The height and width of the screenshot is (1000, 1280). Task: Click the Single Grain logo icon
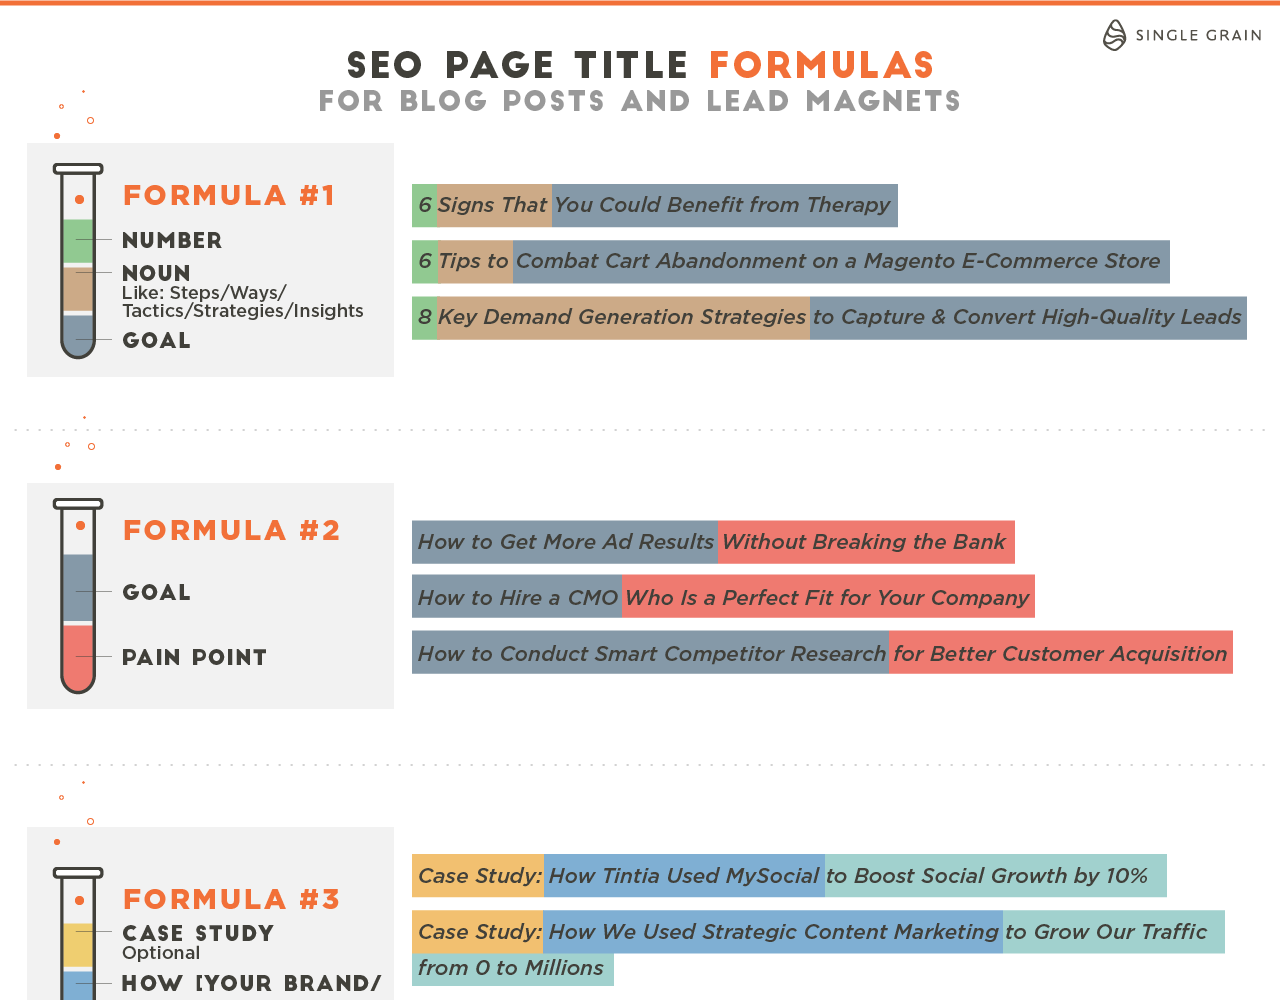click(1114, 35)
